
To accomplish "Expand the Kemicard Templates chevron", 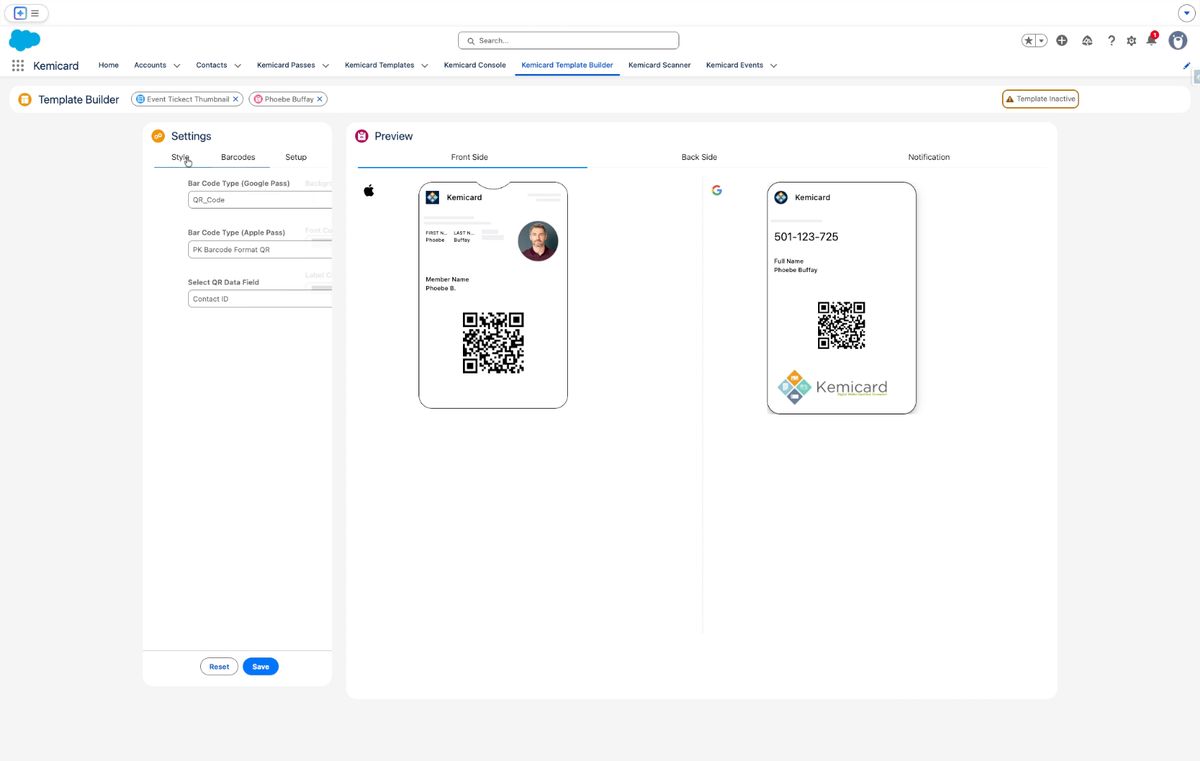I will pos(425,66).
